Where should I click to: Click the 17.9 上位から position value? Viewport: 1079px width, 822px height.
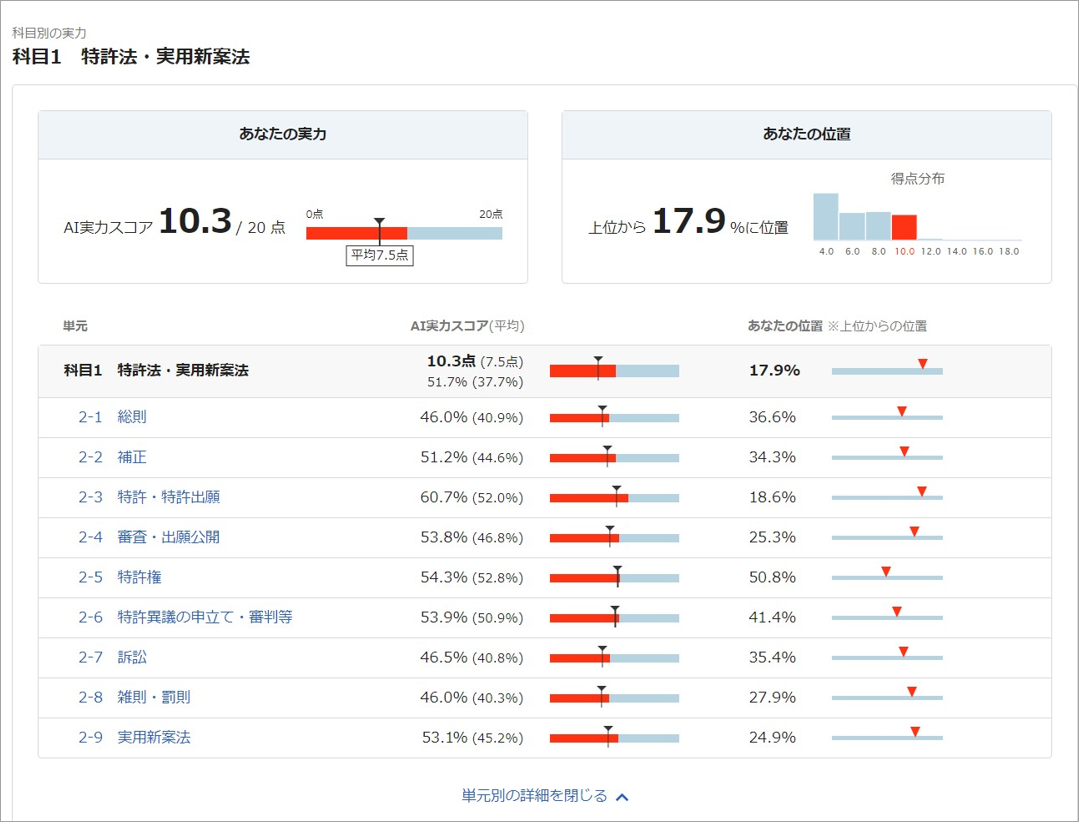click(689, 221)
